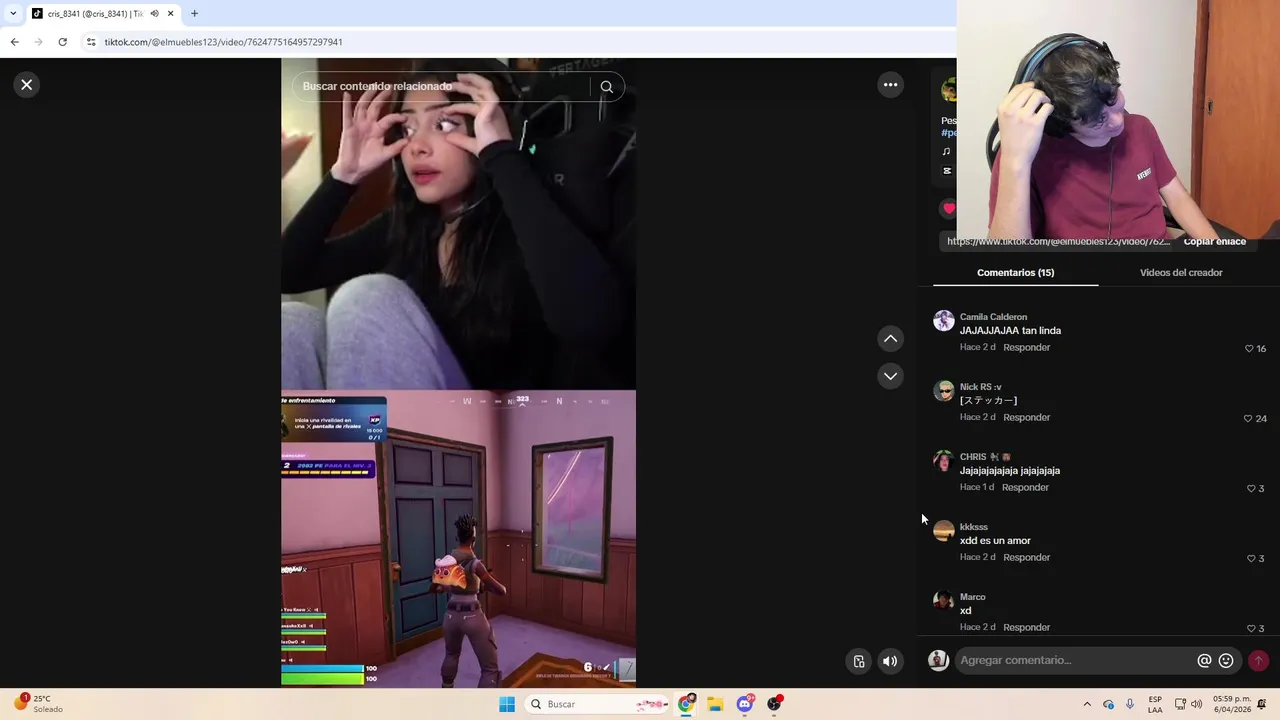Open Chrome from the taskbar
This screenshot has width=1280, height=720.
pyautogui.click(x=686, y=704)
